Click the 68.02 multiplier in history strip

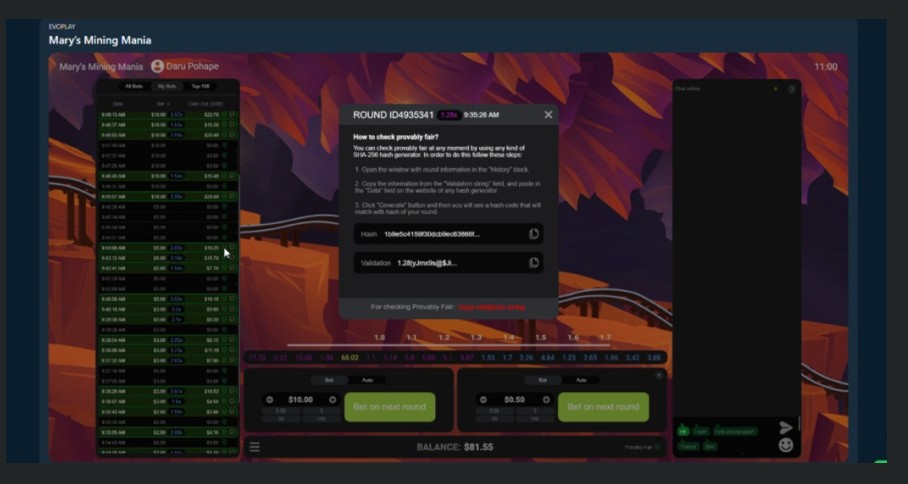click(349, 357)
